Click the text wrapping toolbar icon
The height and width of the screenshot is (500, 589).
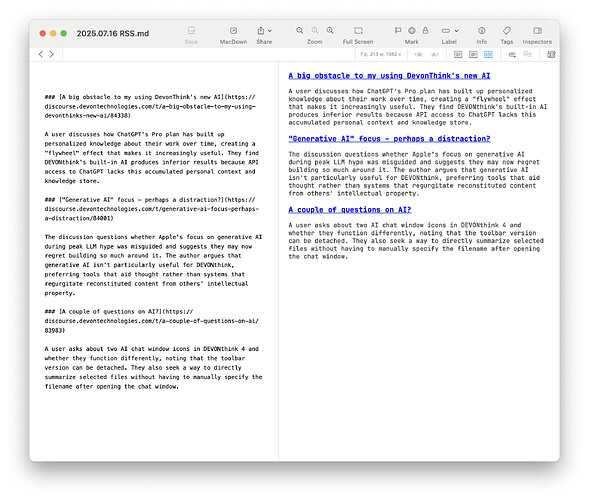coord(512,54)
